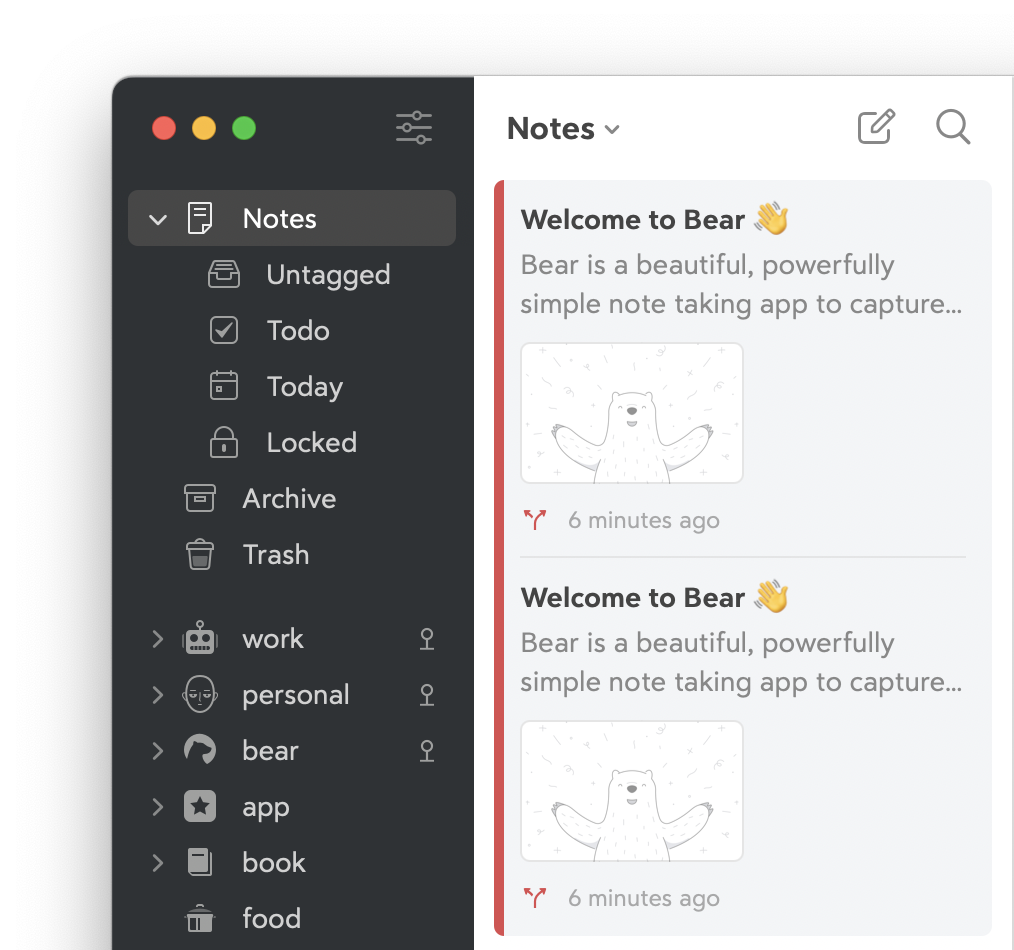Click the food tag pot icon
This screenshot has width=1014, height=950.
point(200,919)
